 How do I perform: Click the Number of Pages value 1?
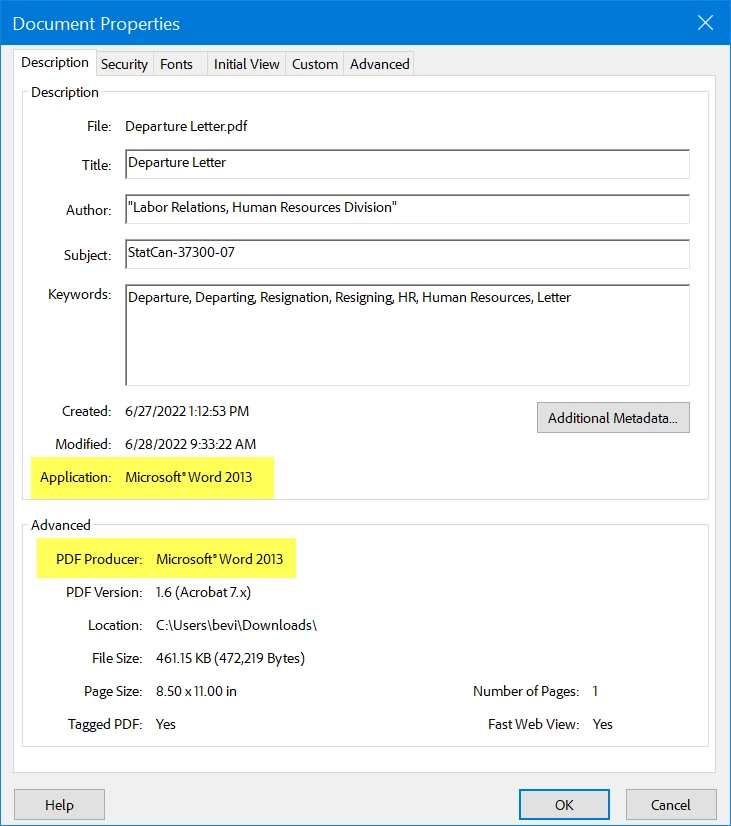[595, 691]
